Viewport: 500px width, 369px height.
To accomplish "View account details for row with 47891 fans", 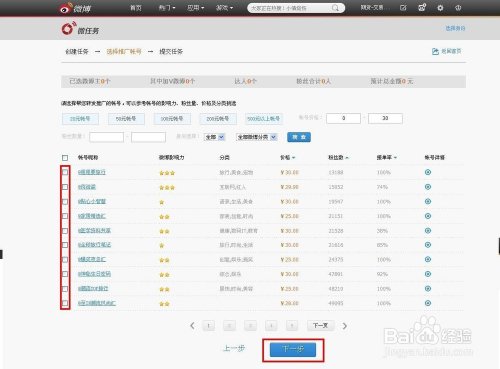I will click(428, 274).
